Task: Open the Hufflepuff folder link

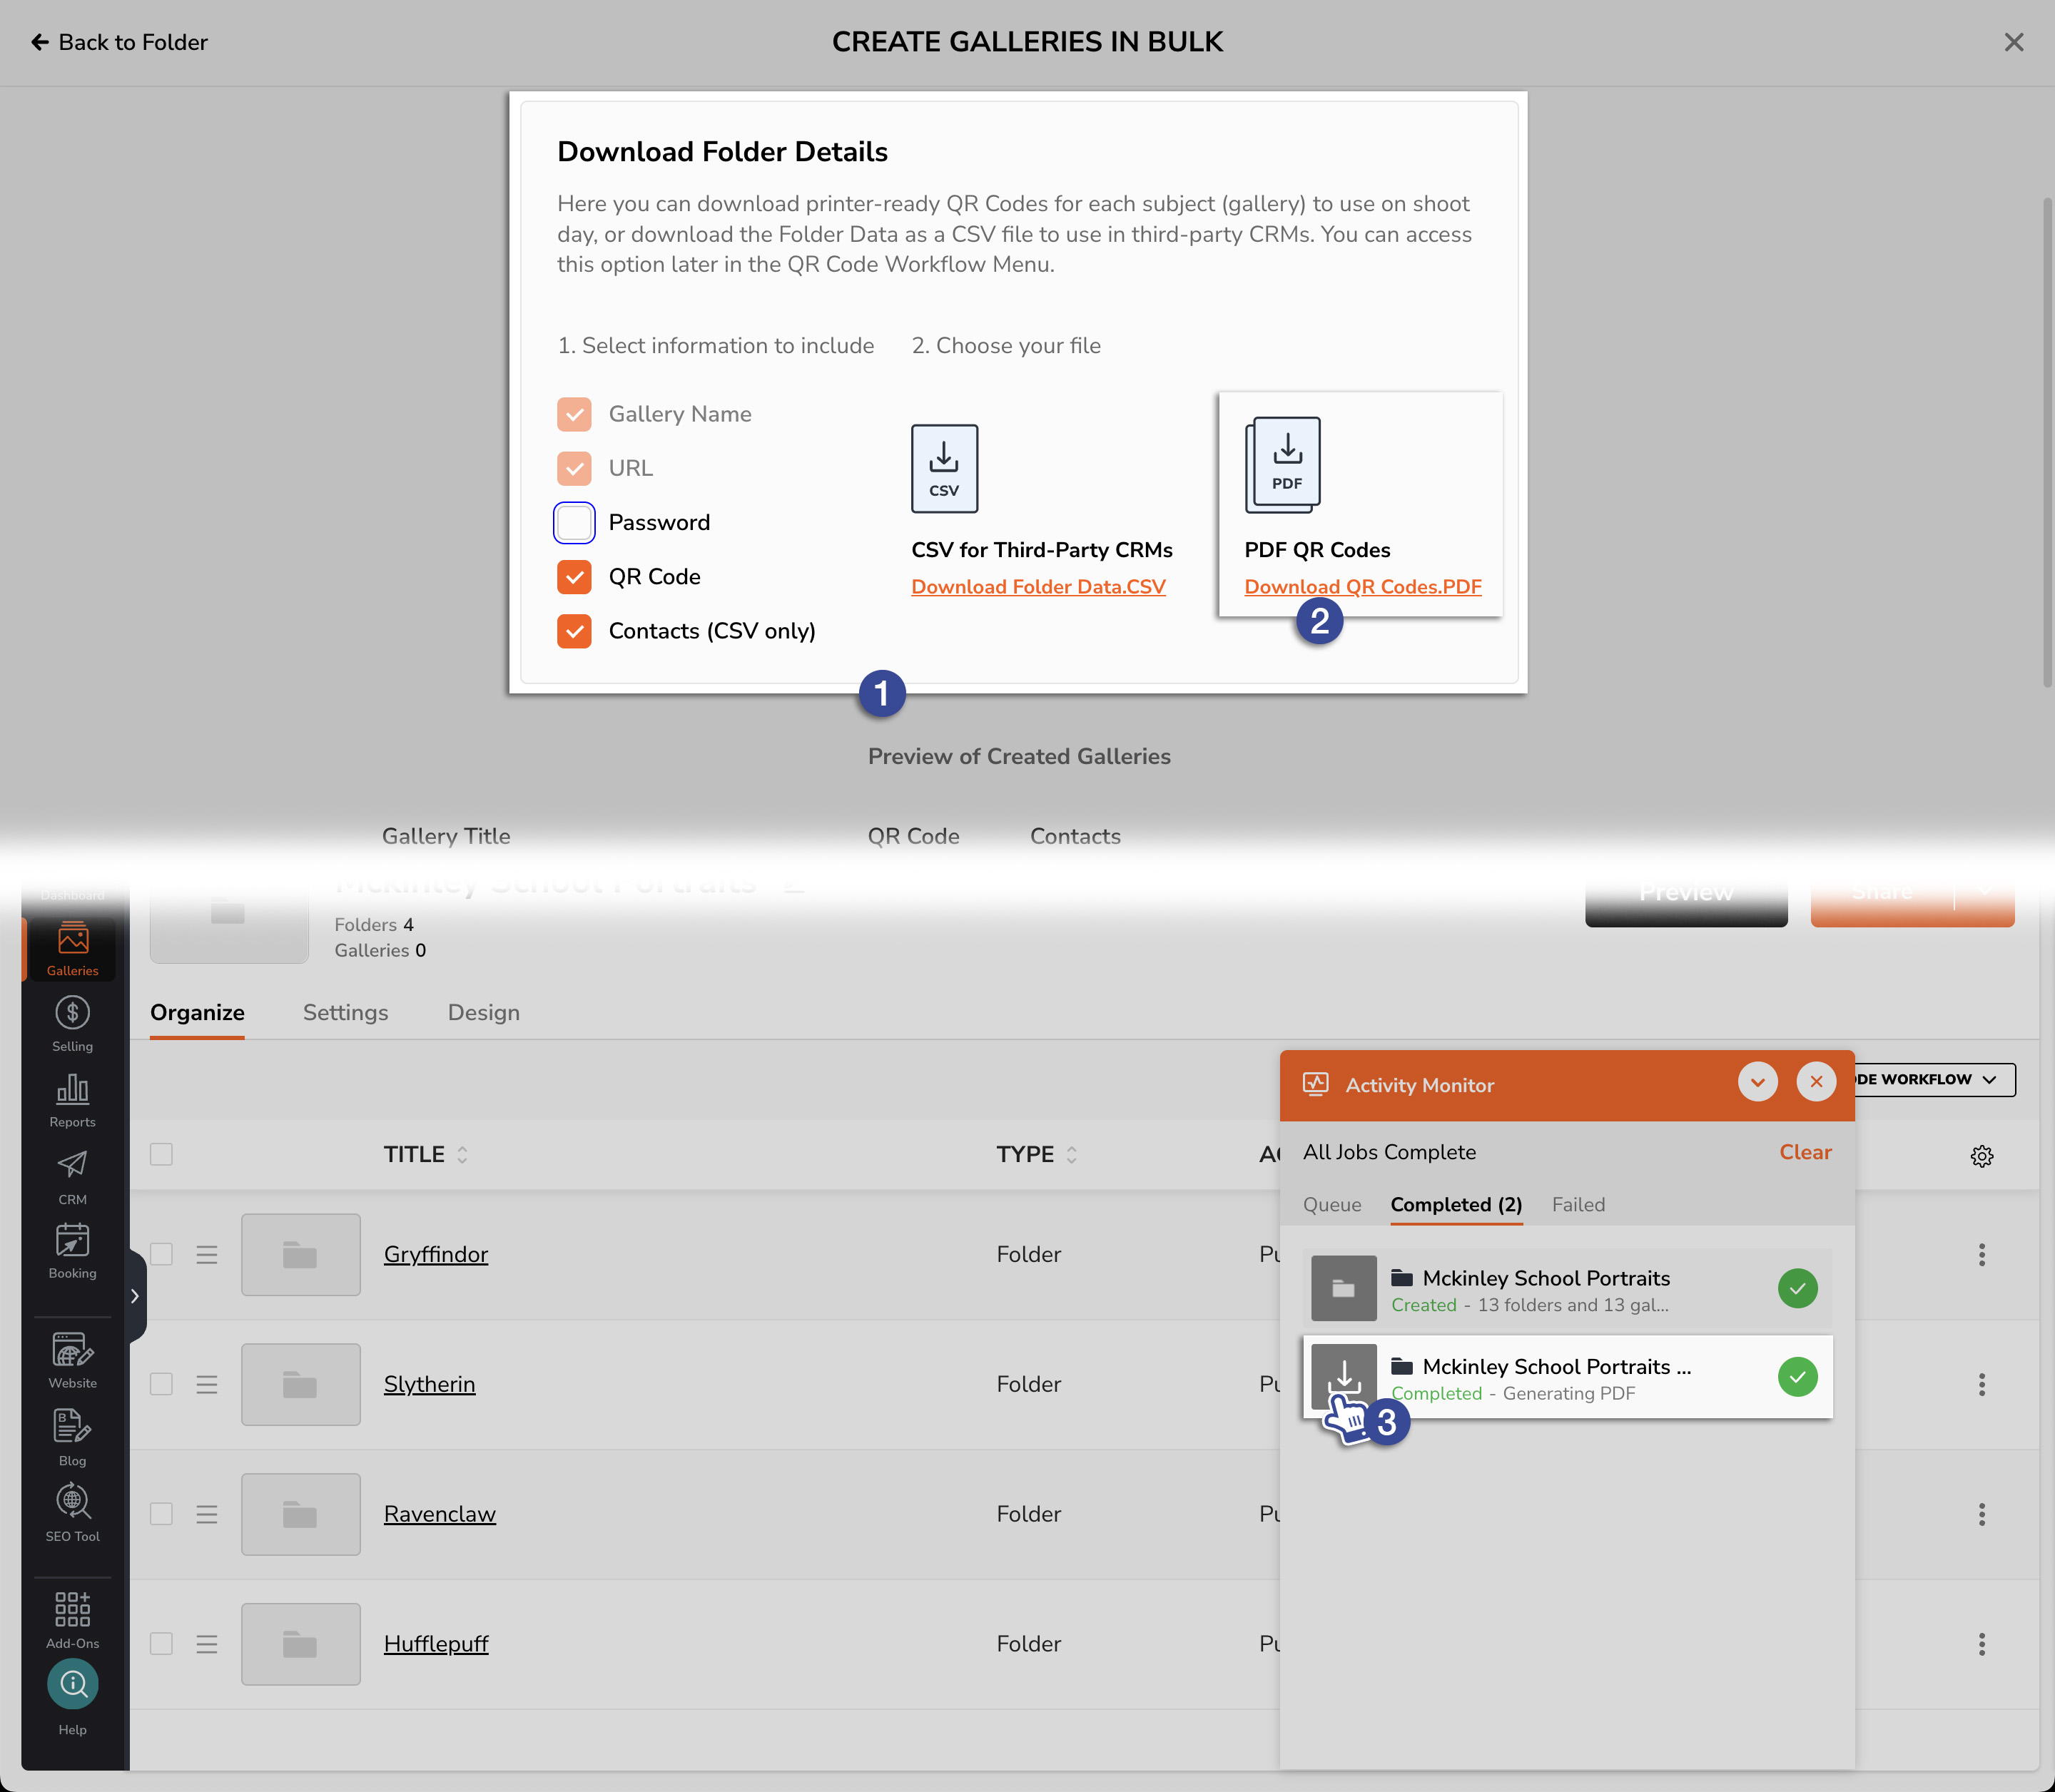Action: (x=436, y=1644)
